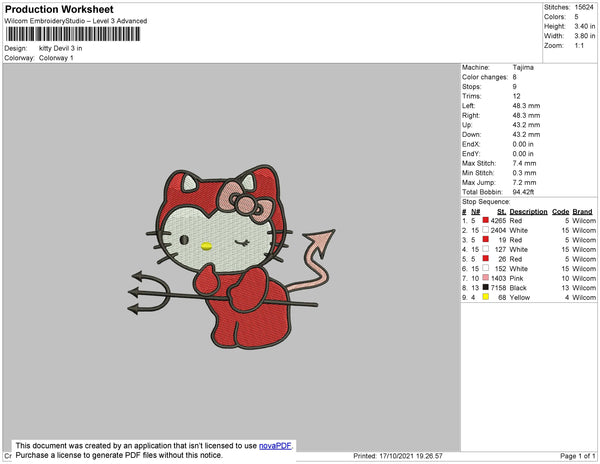The image size is (600, 464).
Task: Click the red swatch for 26 stitches
Action: (486, 258)
